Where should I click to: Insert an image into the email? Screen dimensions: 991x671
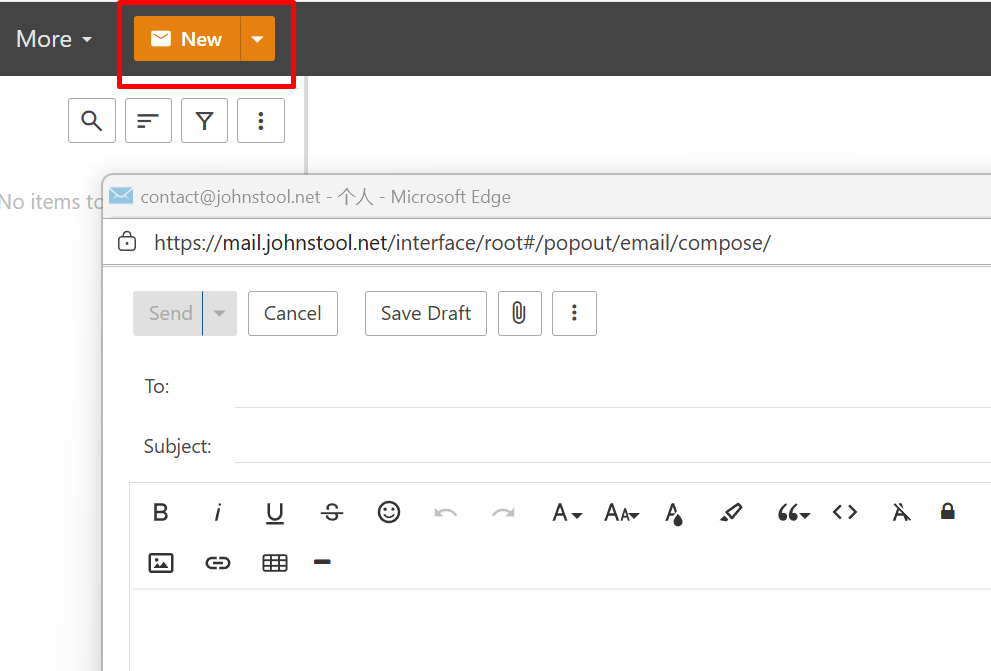(161, 563)
